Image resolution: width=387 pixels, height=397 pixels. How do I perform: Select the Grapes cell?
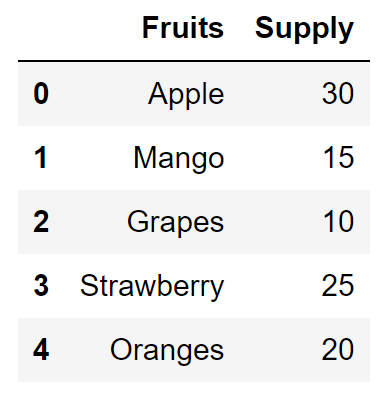pos(175,223)
